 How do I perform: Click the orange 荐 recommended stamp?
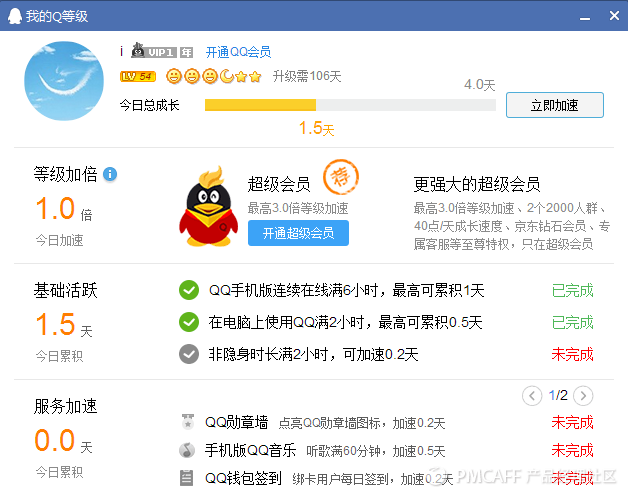[x=341, y=177]
